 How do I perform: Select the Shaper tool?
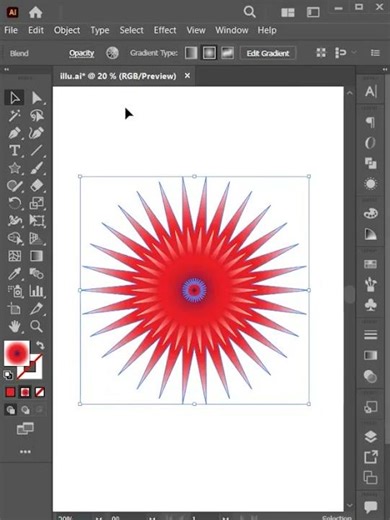tap(14, 186)
